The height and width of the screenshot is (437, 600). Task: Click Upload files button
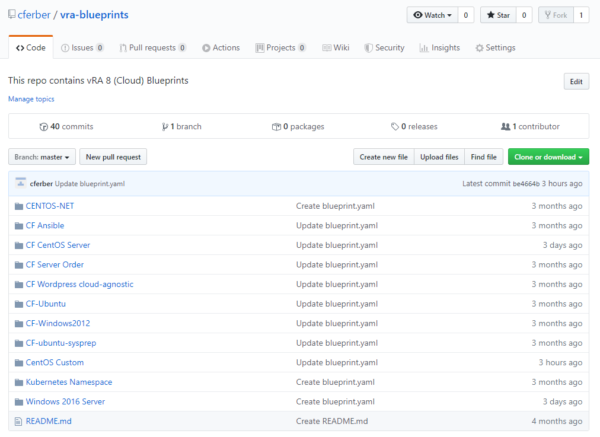439,157
